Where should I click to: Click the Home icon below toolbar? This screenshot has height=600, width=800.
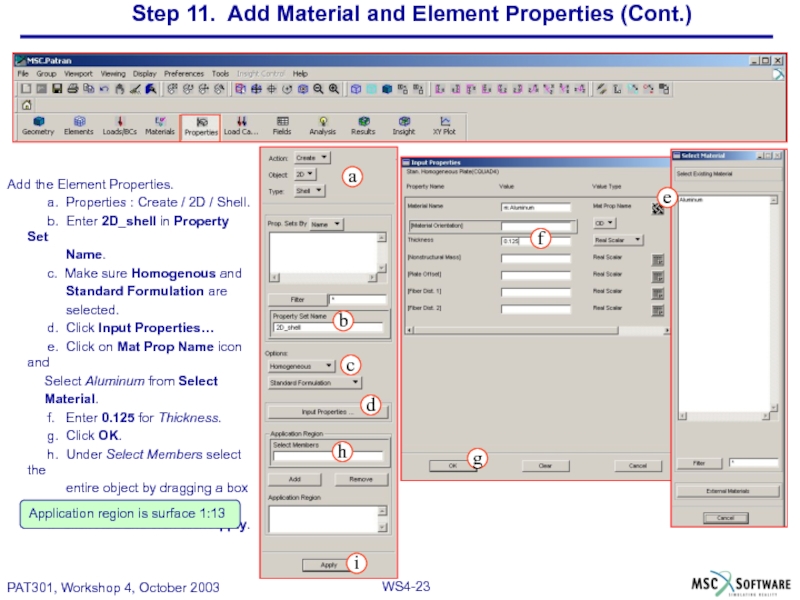27,105
